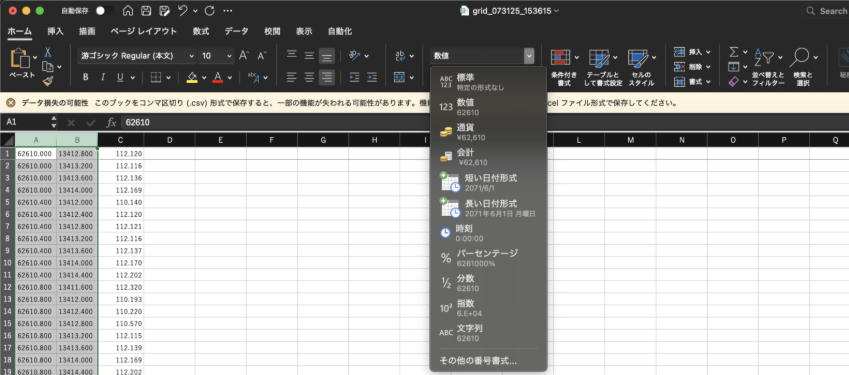This screenshot has height=375, width=849.
Task: Open the file name grid_073125_153615 dropdown
Action: tap(557, 10)
